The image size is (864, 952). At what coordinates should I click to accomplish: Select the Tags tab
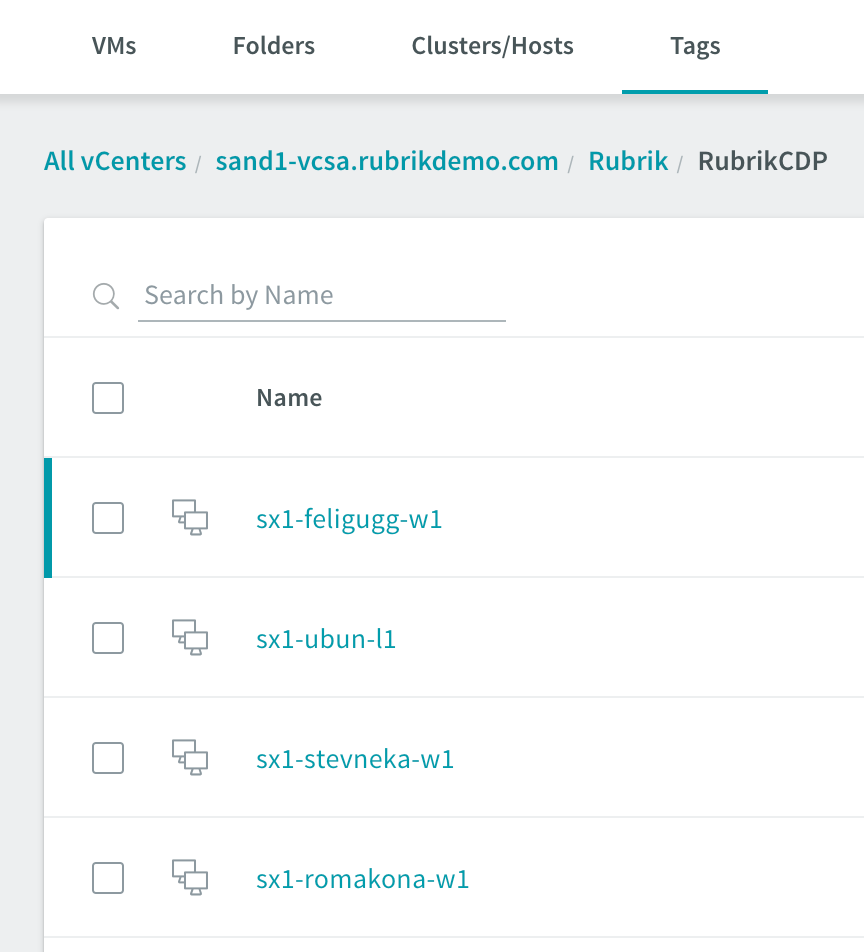(x=695, y=46)
